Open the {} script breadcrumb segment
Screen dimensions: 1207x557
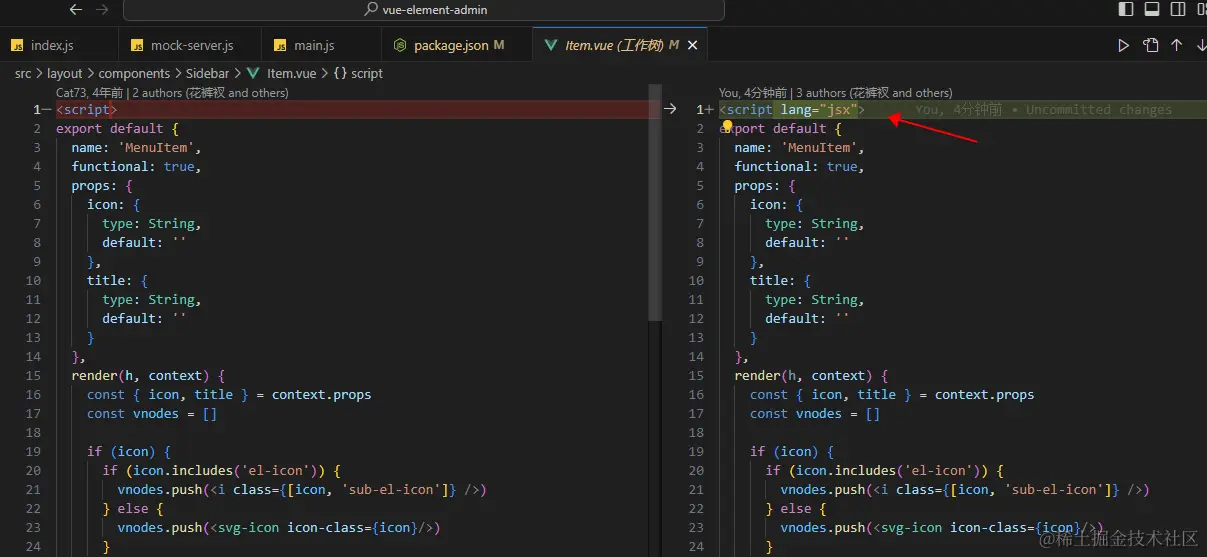(358, 73)
